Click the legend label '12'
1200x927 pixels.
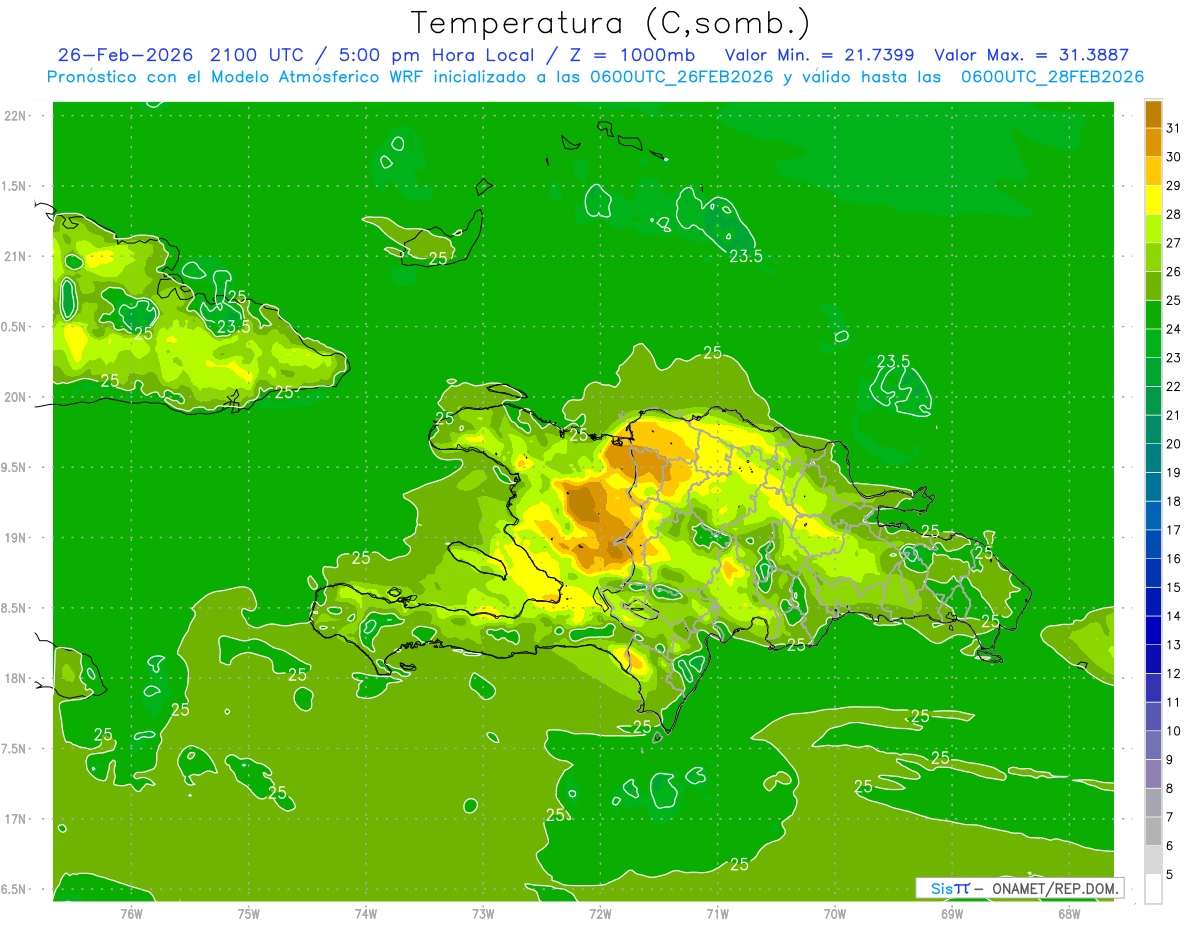[1174, 673]
